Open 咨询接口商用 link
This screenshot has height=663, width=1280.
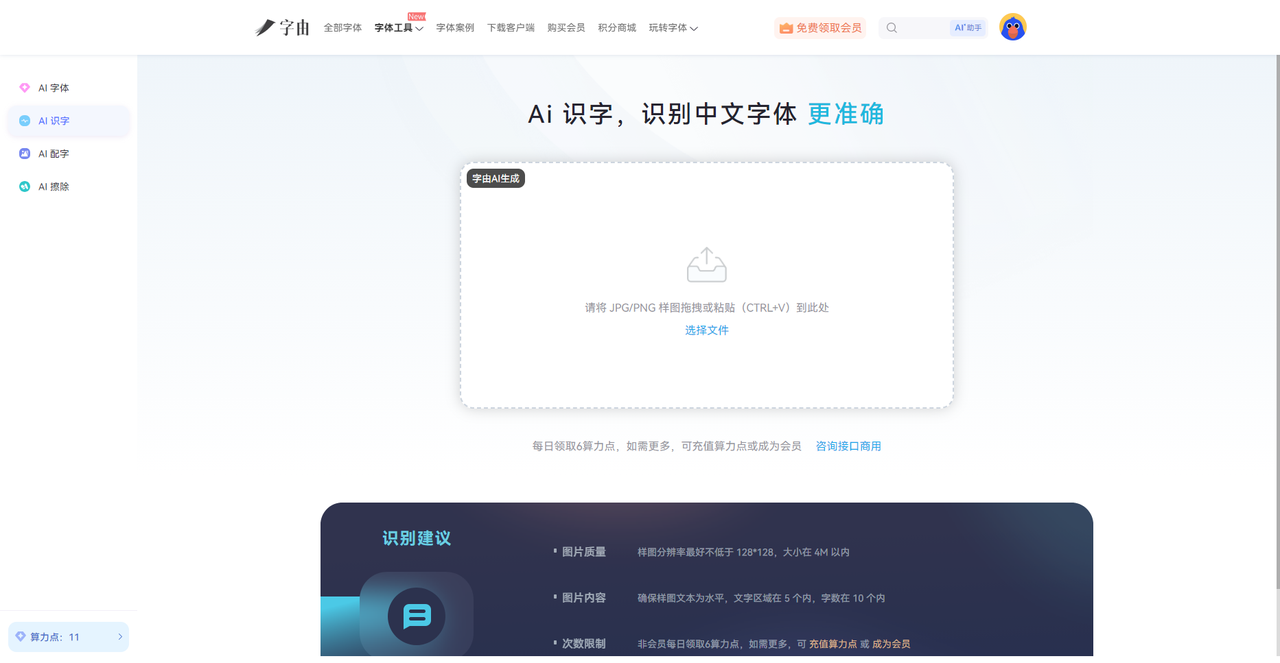tap(848, 446)
